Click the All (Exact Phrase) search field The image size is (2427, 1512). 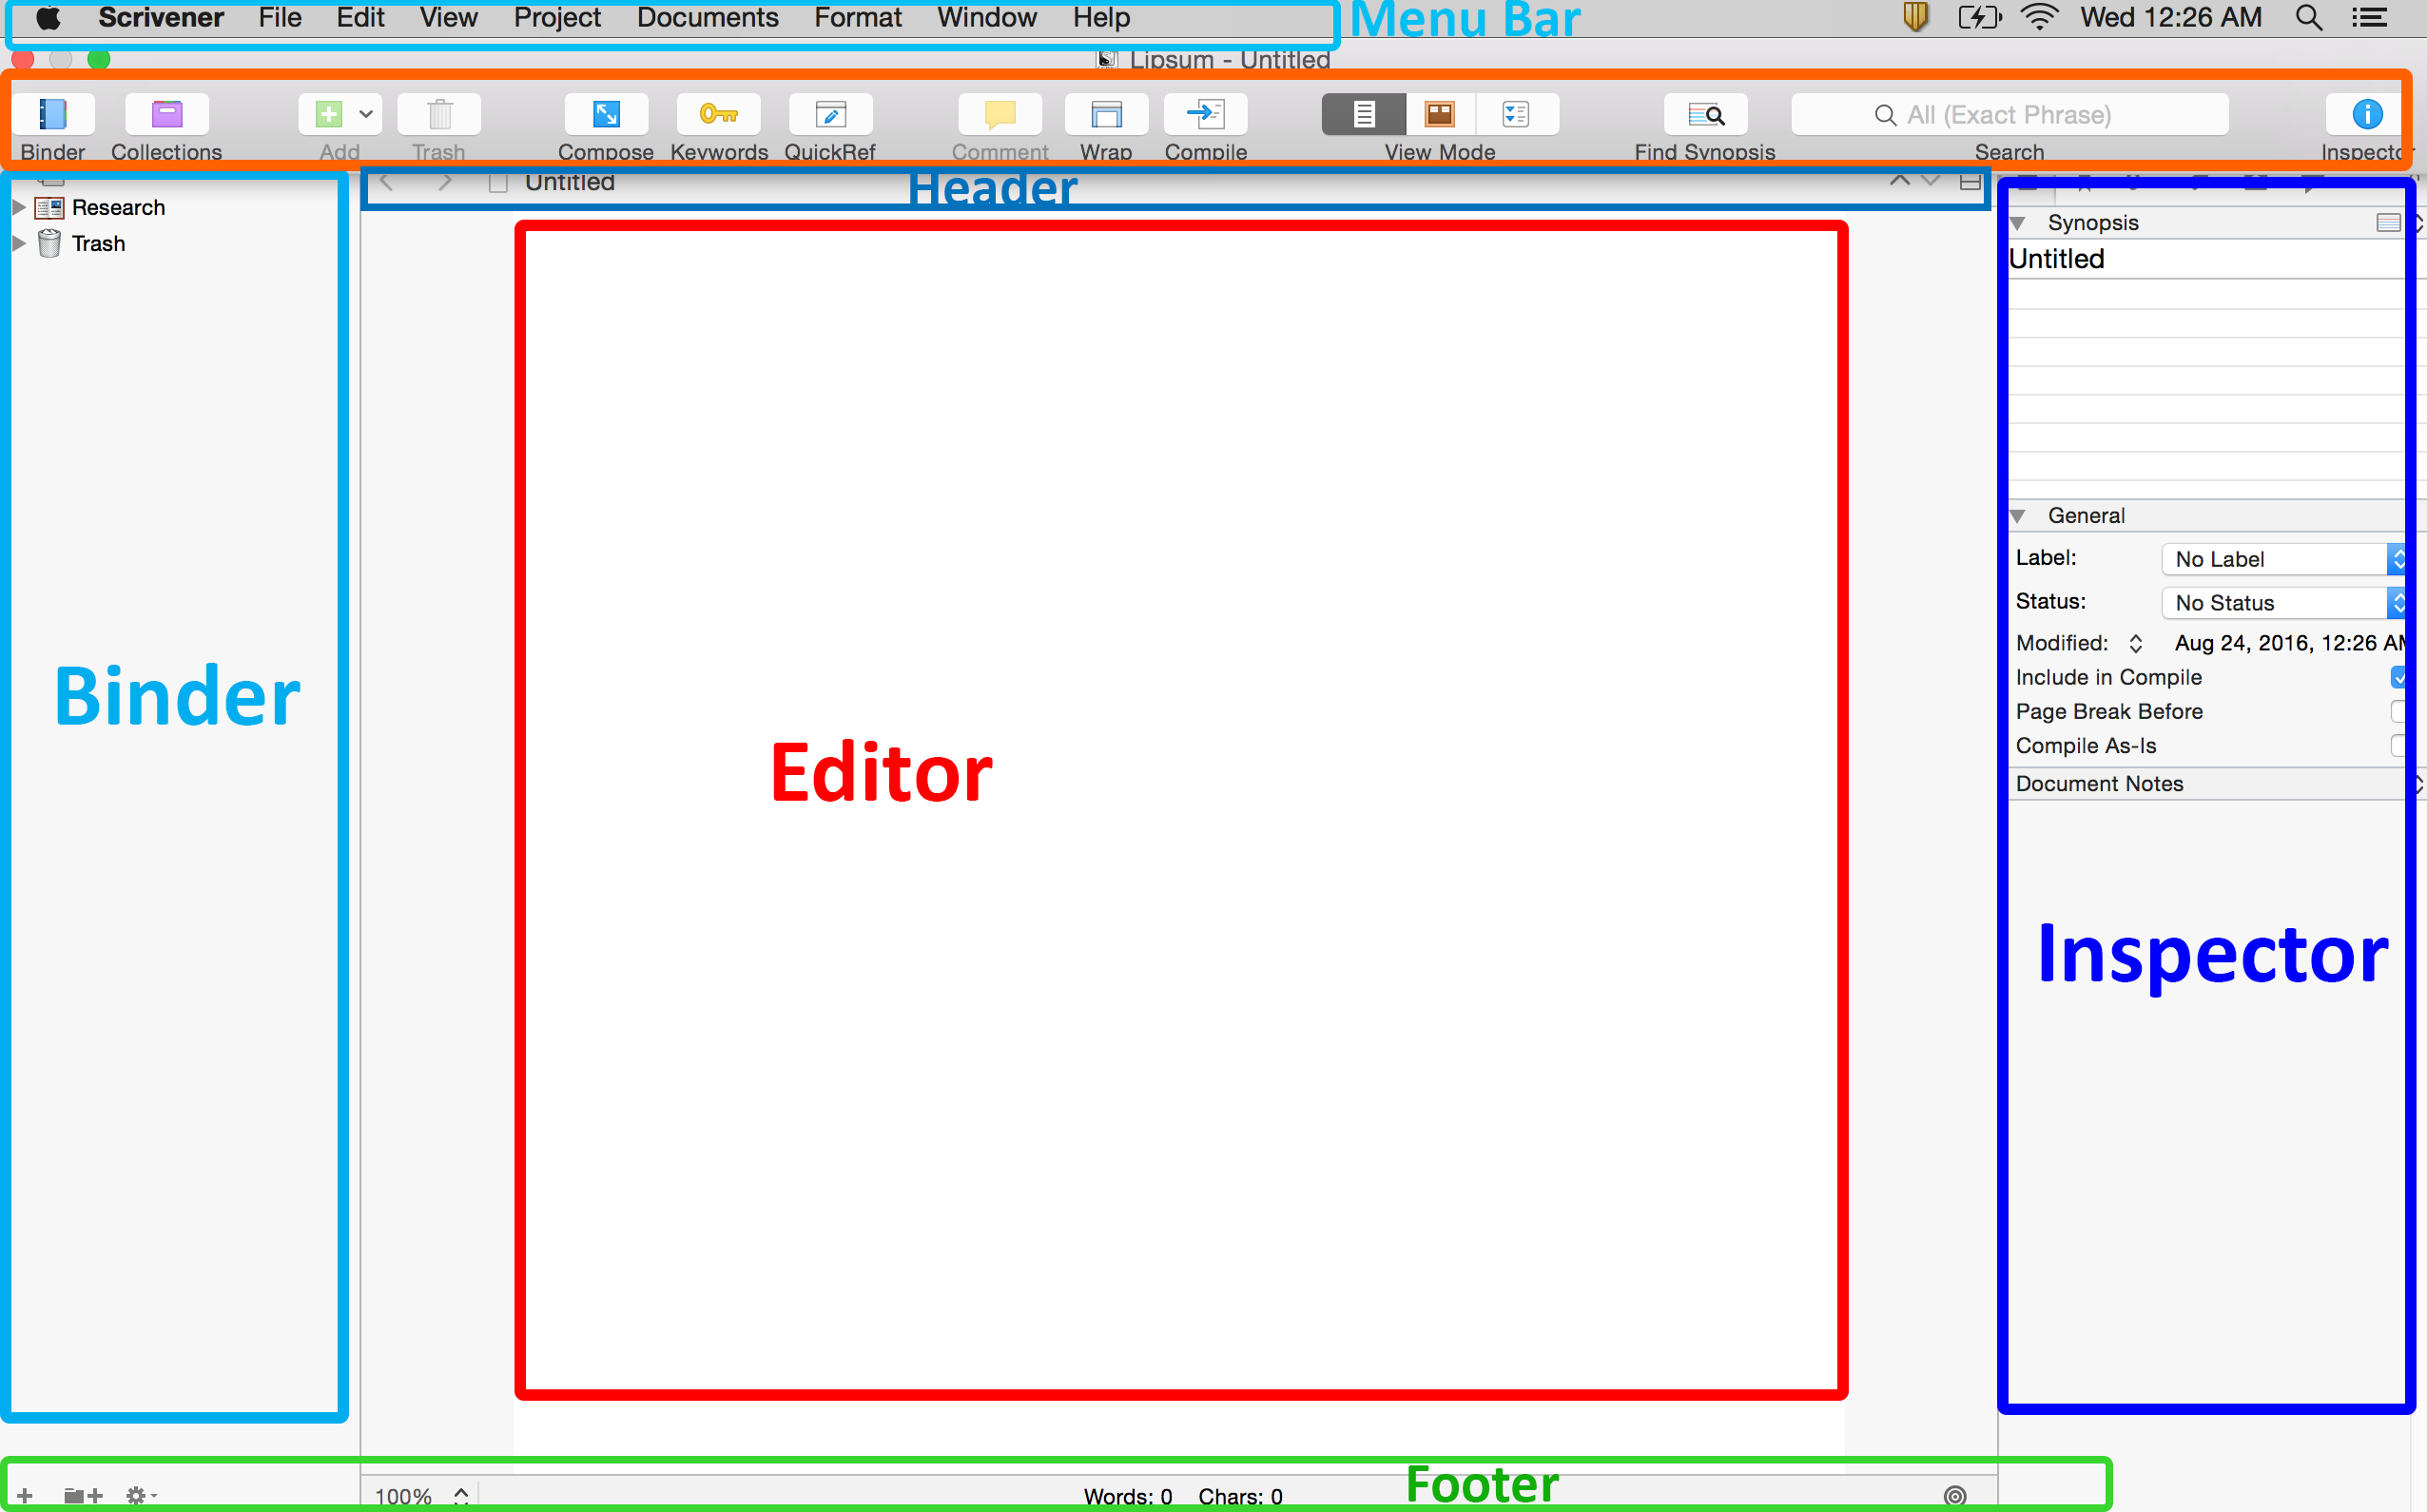pyautogui.click(x=2010, y=115)
